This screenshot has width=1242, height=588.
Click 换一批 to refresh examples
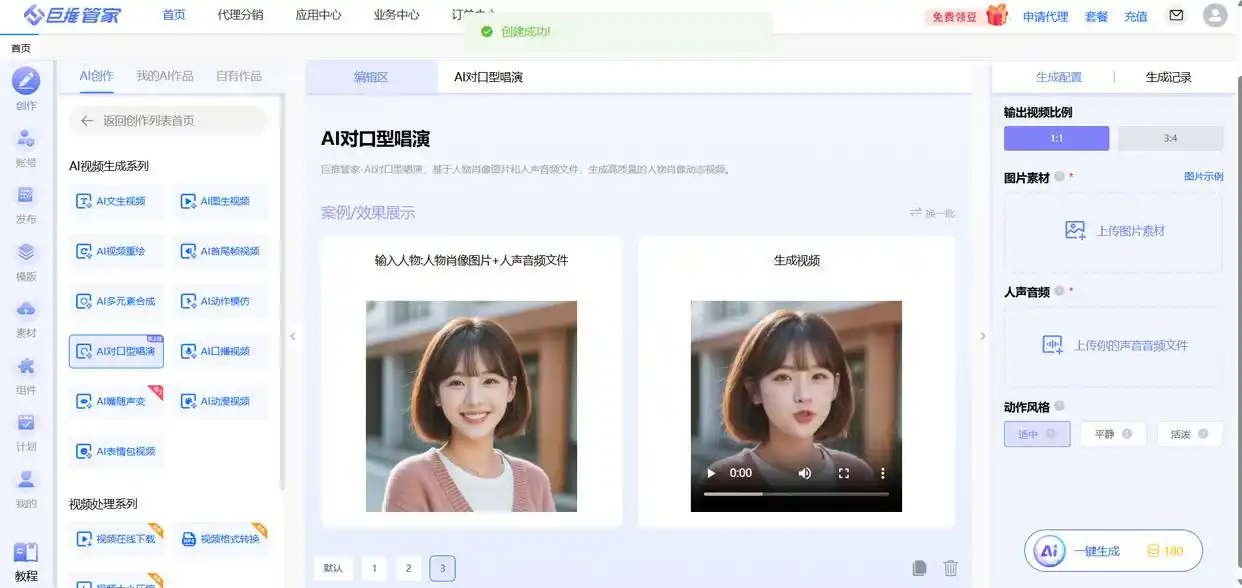(932, 213)
